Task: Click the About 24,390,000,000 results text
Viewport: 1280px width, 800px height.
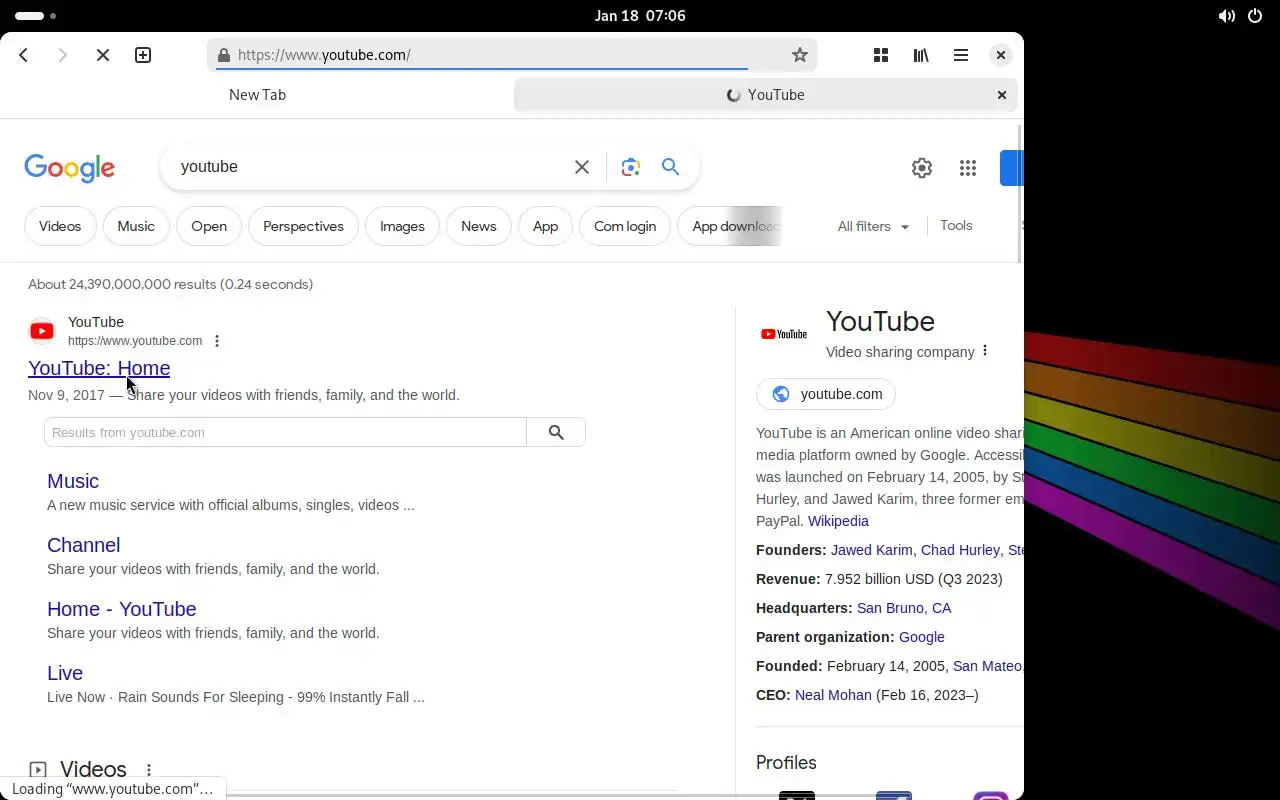Action: 170,284
